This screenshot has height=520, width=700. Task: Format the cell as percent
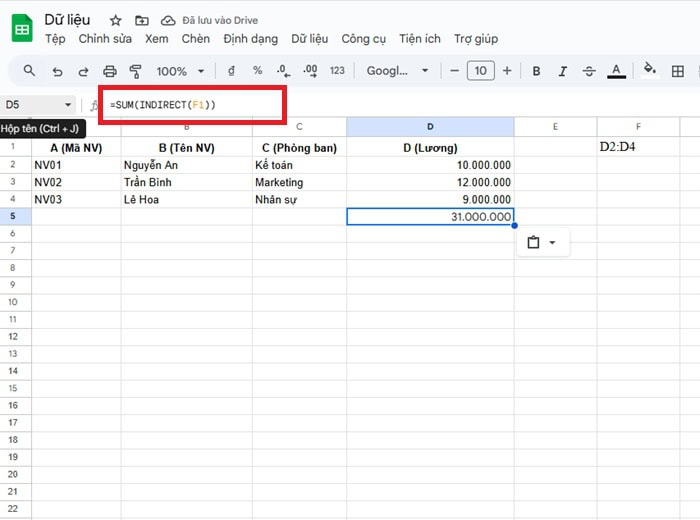pos(257,71)
